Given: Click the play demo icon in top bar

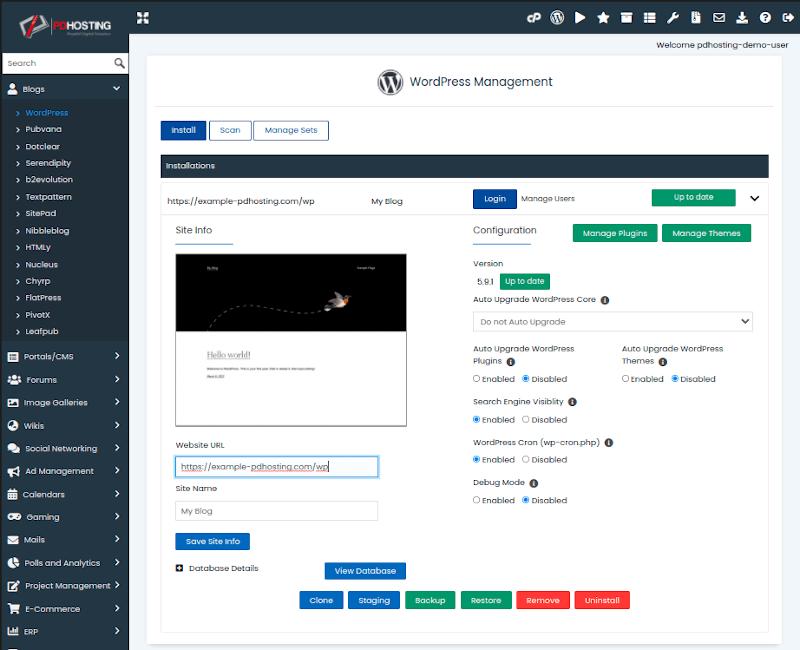Looking at the screenshot, I should click(x=580, y=18).
